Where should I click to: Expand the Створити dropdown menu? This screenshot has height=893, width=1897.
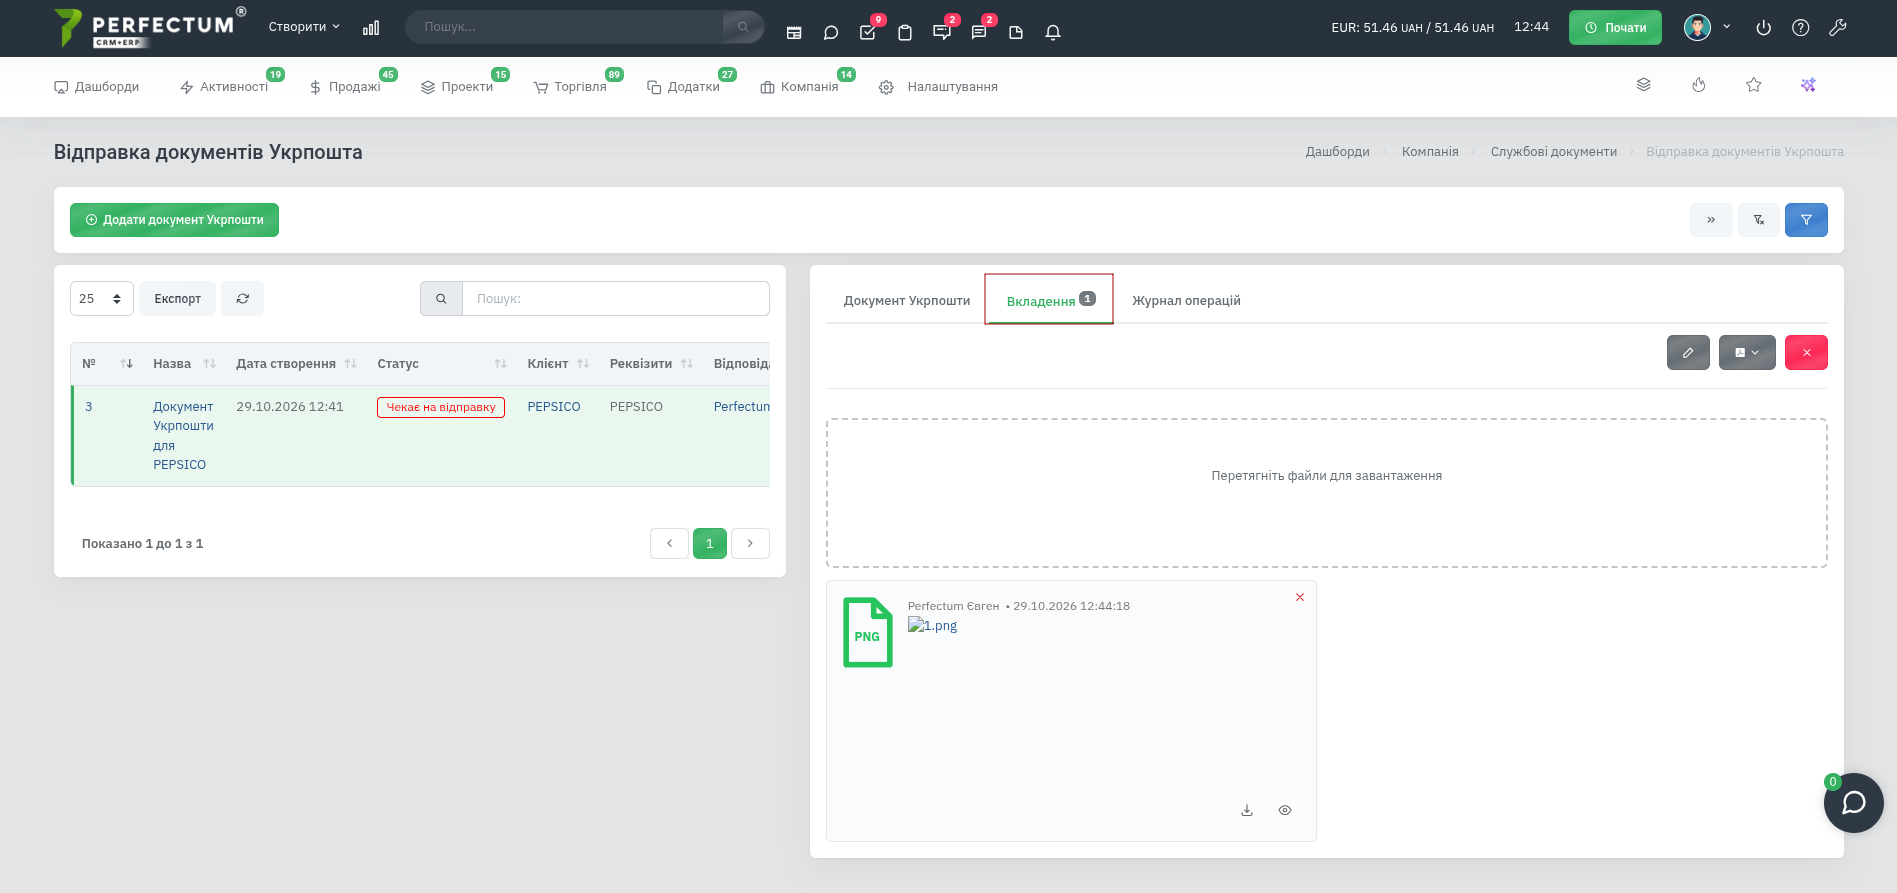(x=304, y=27)
